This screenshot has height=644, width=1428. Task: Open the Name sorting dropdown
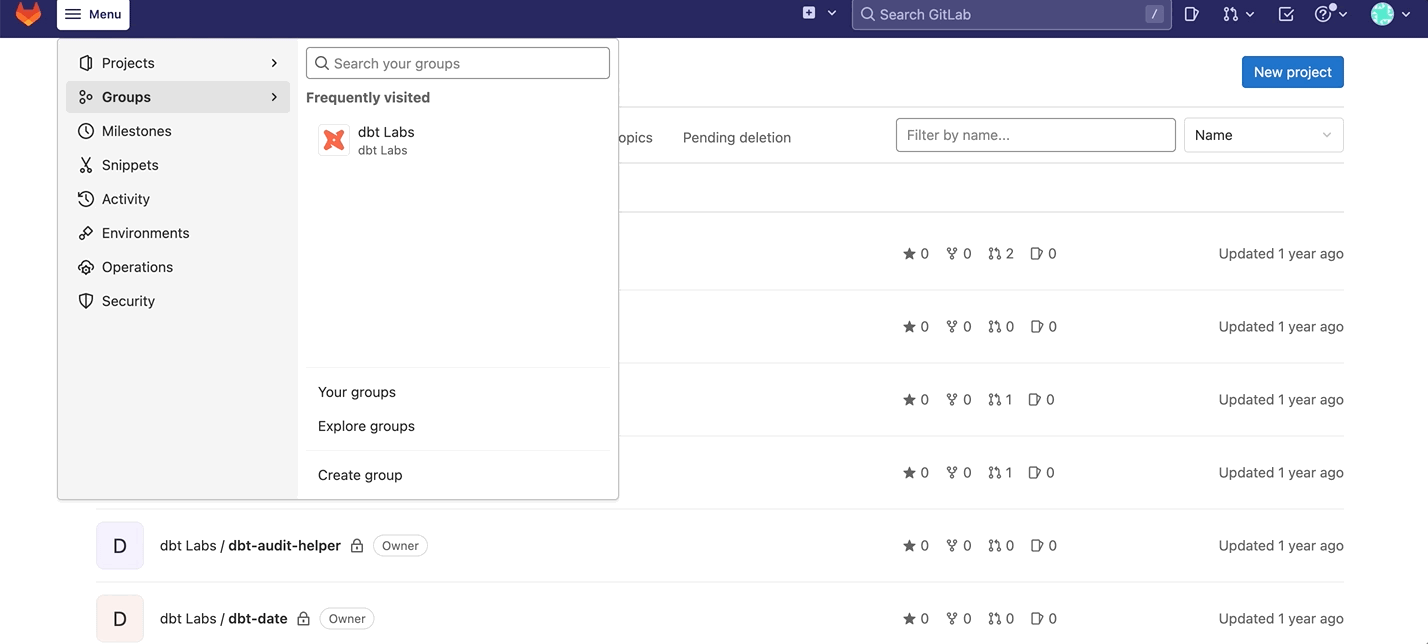(1263, 134)
